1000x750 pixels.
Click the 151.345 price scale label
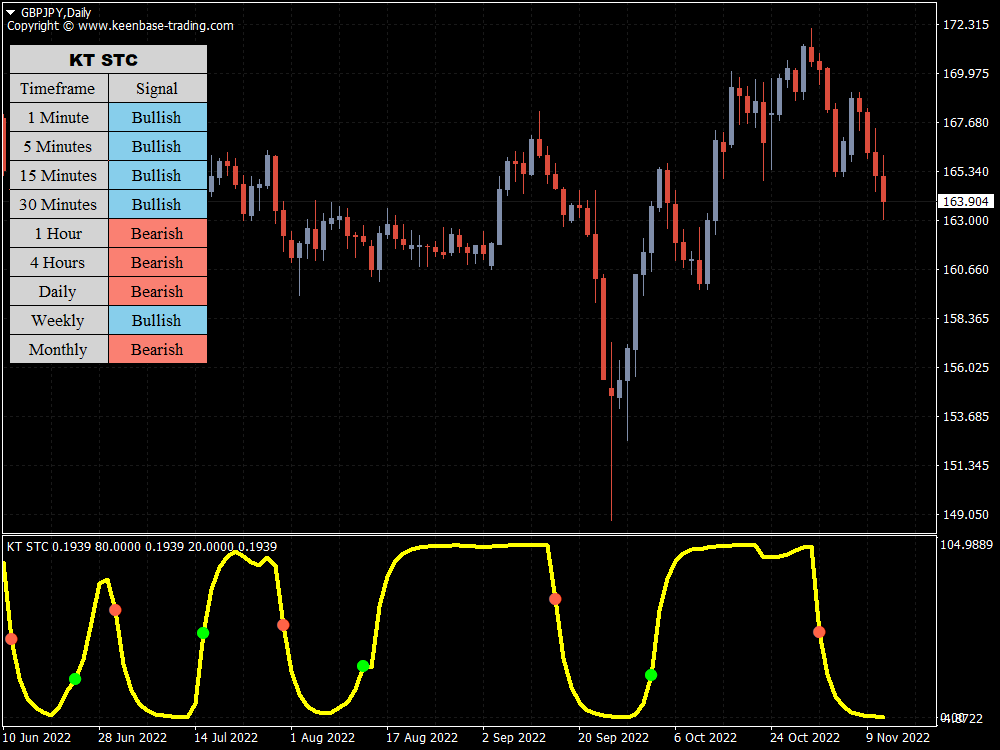click(966, 466)
